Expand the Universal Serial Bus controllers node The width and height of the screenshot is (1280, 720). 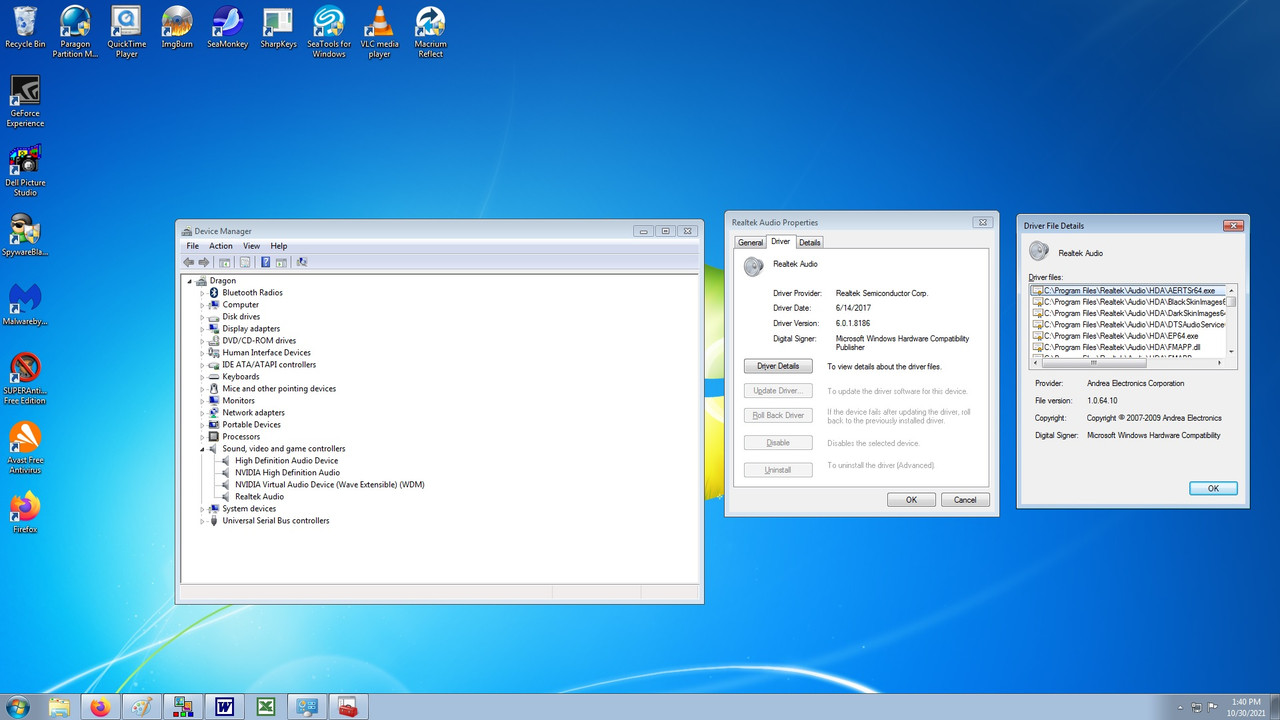point(202,521)
